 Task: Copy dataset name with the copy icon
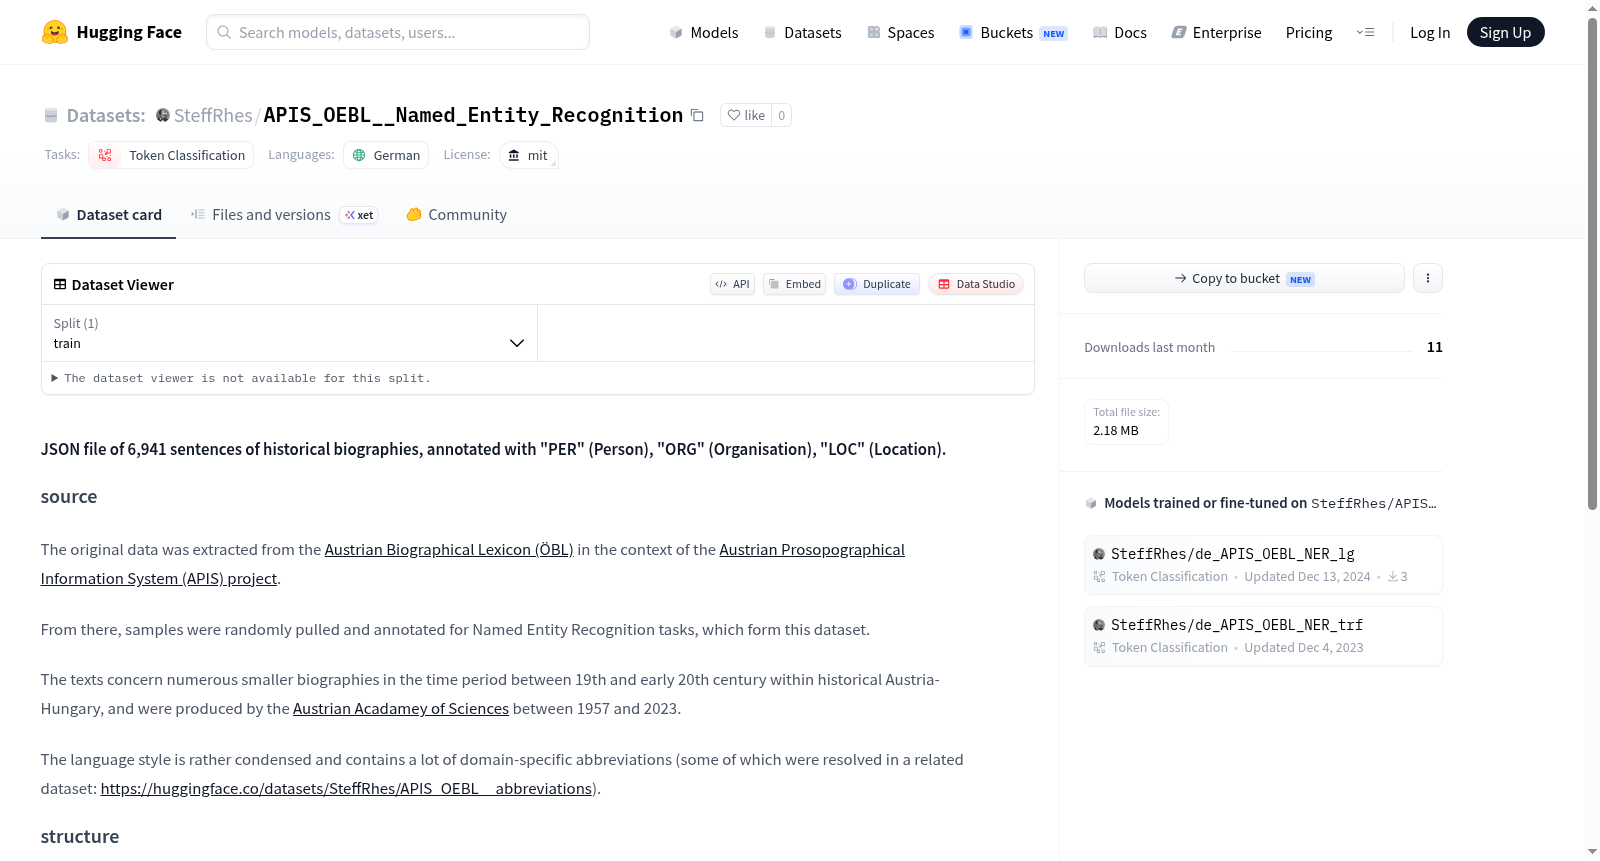click(697, 116)
